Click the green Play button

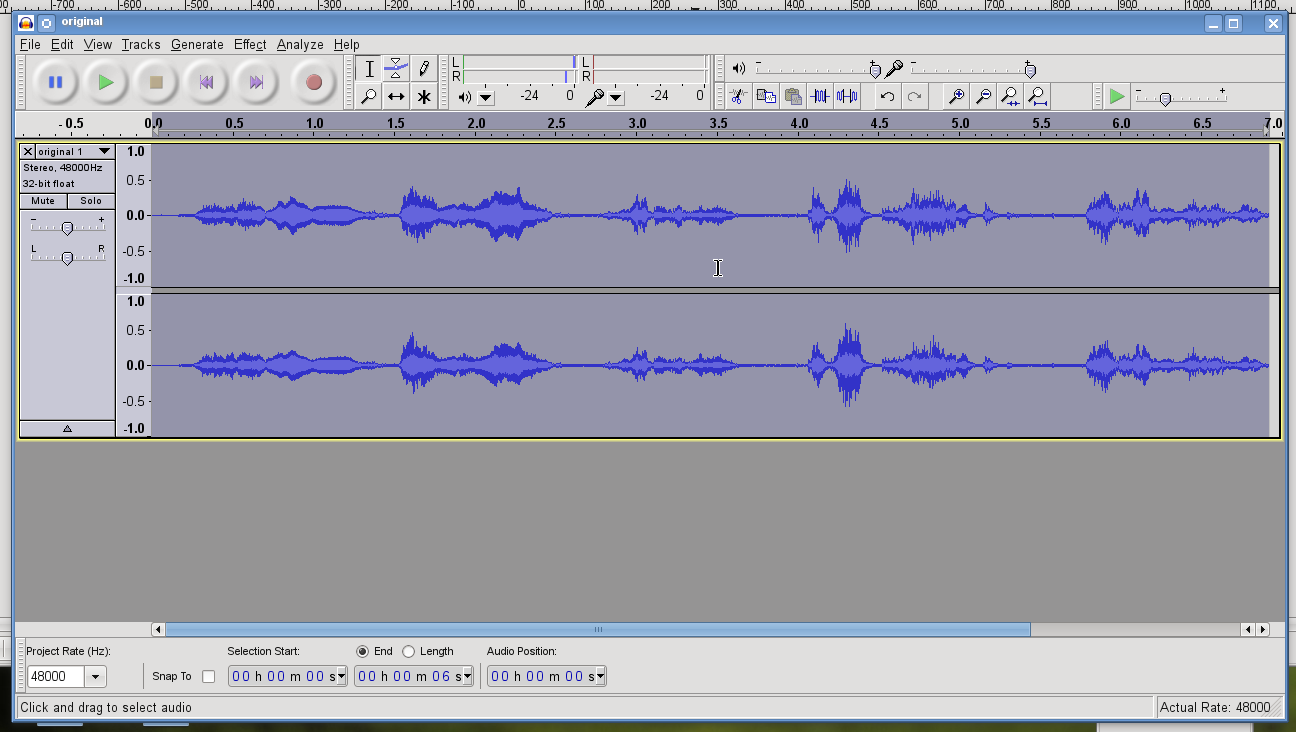pos(105,83)
